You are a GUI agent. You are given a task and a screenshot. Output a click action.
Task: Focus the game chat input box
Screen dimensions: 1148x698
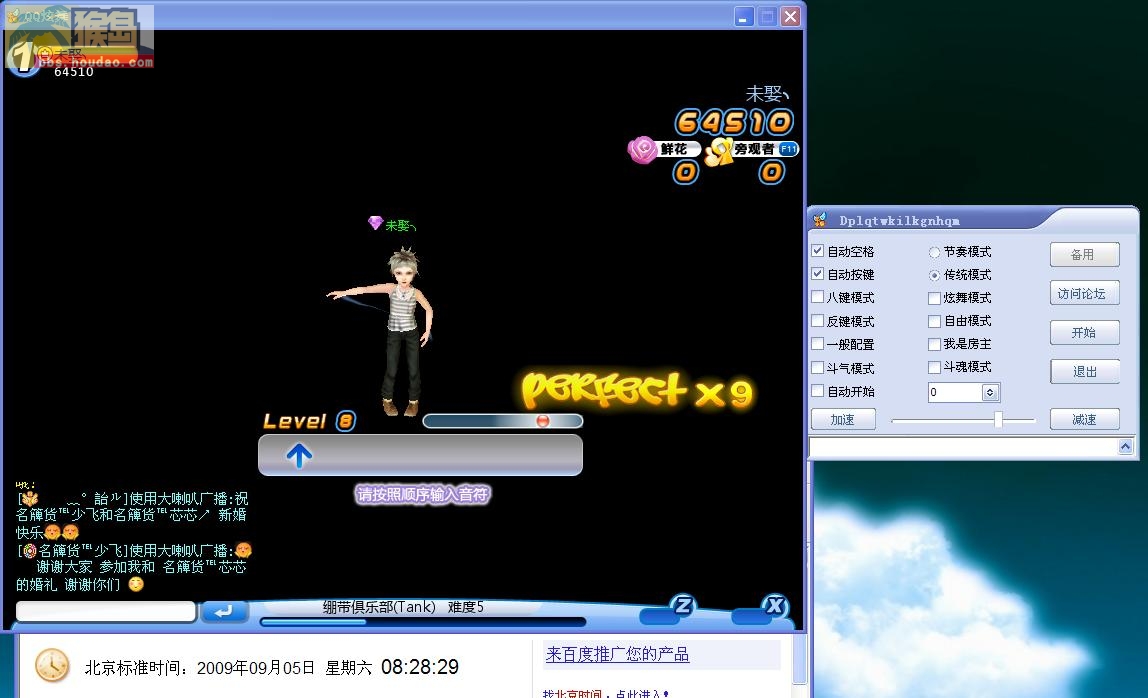[106, 611]
